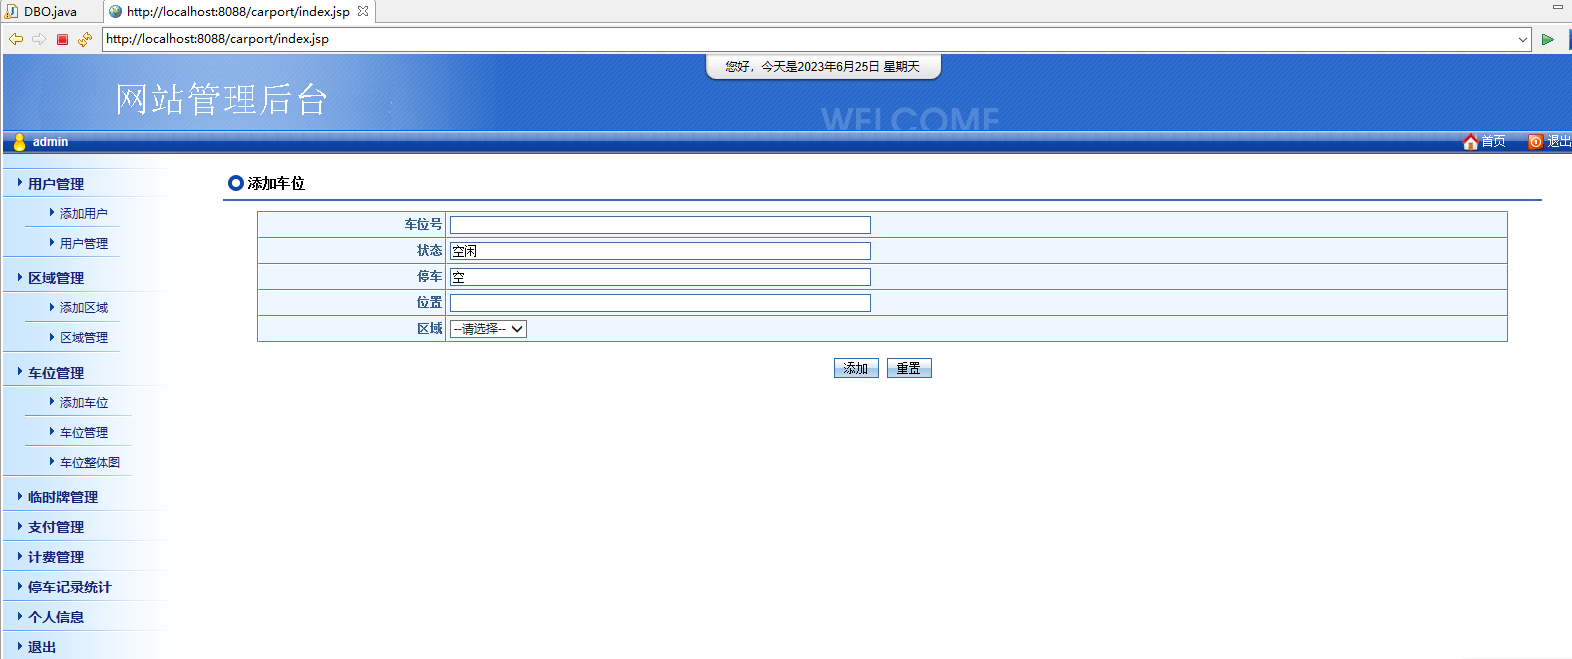This screenshot has width=1572, height=659.
Task: Open the 车位整体图 submenu item
Action: tap(90, 463)
